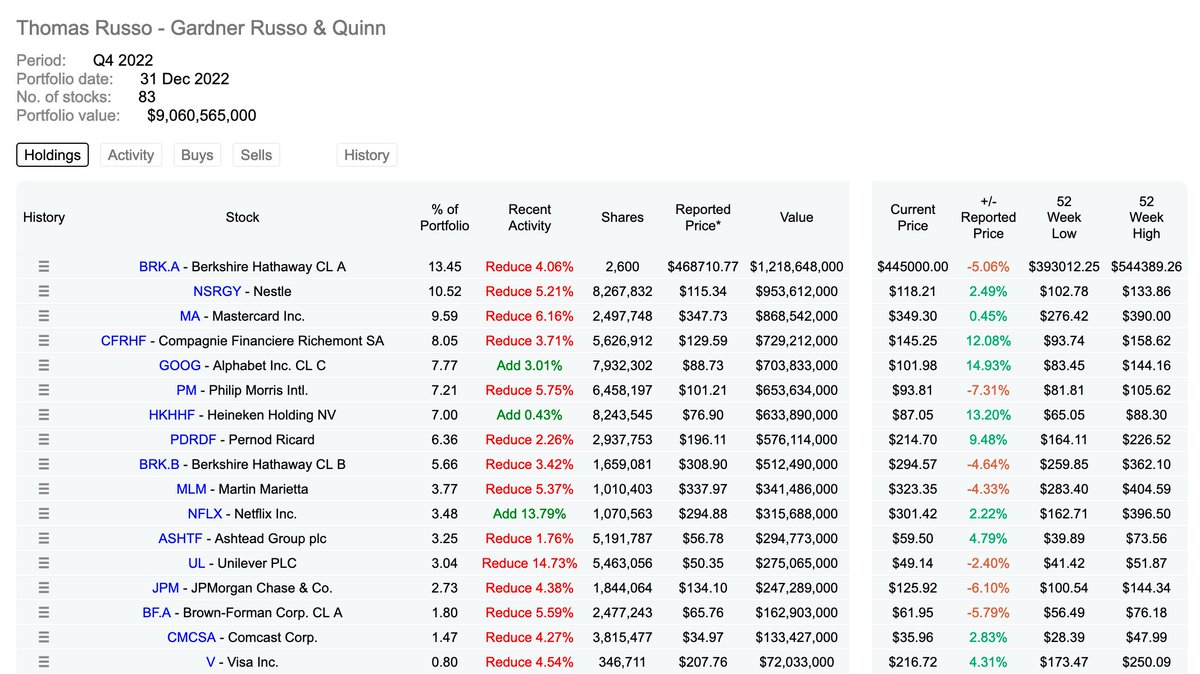Sort by +/- Reported Price column header
This screenshot has width=1200, height=674.
[988, 217]
